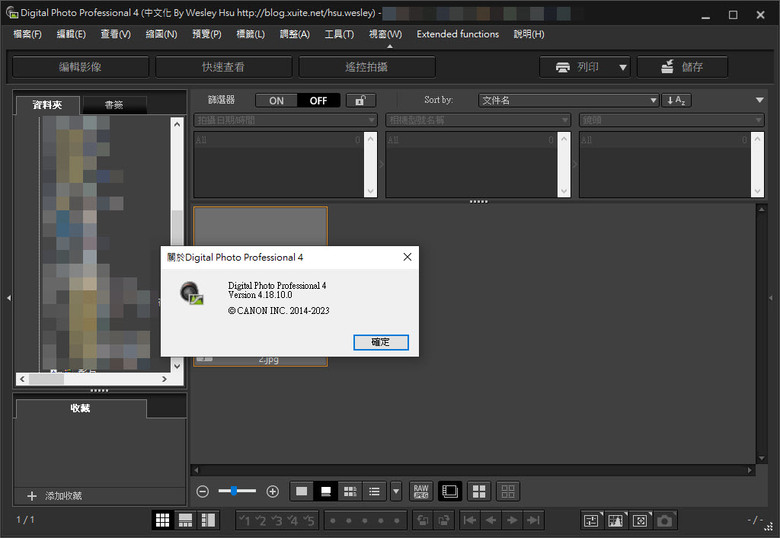Open thumbnail display options dropdown arrow
The height and width of the screenshot is (538, 780).
point(396,492)
